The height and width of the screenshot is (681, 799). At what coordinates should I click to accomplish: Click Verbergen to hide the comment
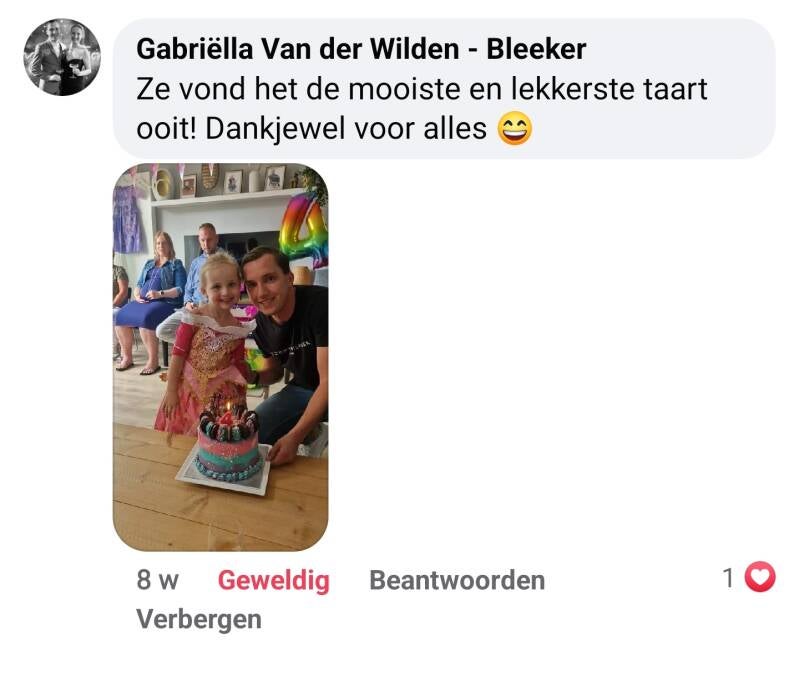(199, 619)
